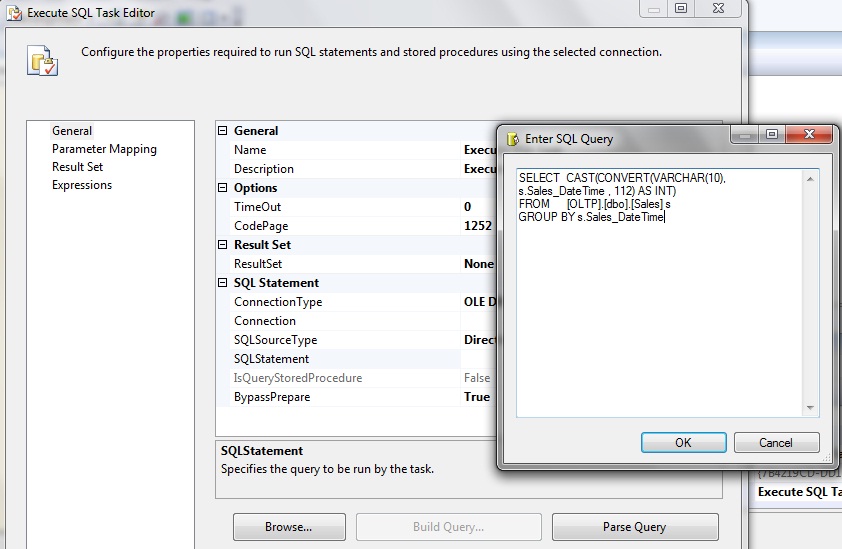The width and height of the screenshot is (842, 549).
Task: Open the Parameter Mapping page
Action: coord(104,149)
